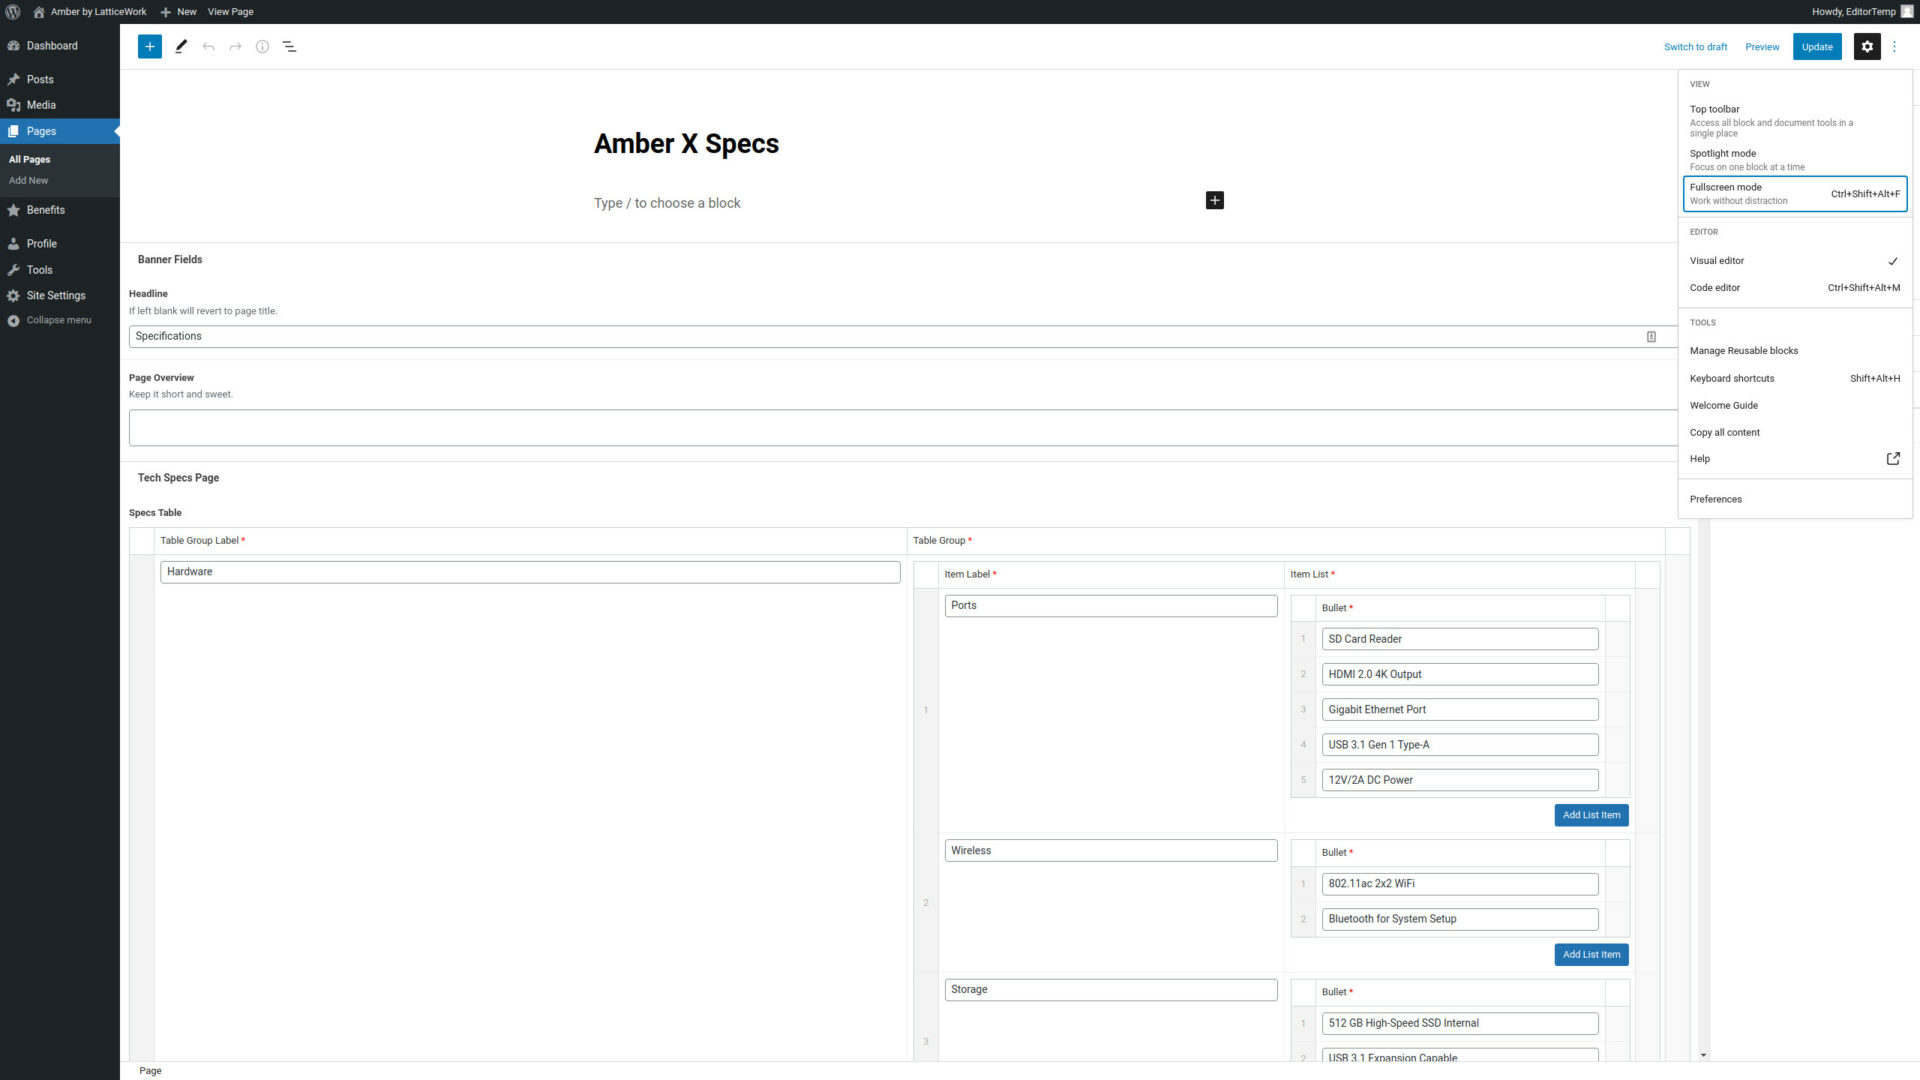Image resolution: width=1920 pixels, height=1080 pixels.
Task: Click Switch to draft
Action: (x=1695, y=47)
